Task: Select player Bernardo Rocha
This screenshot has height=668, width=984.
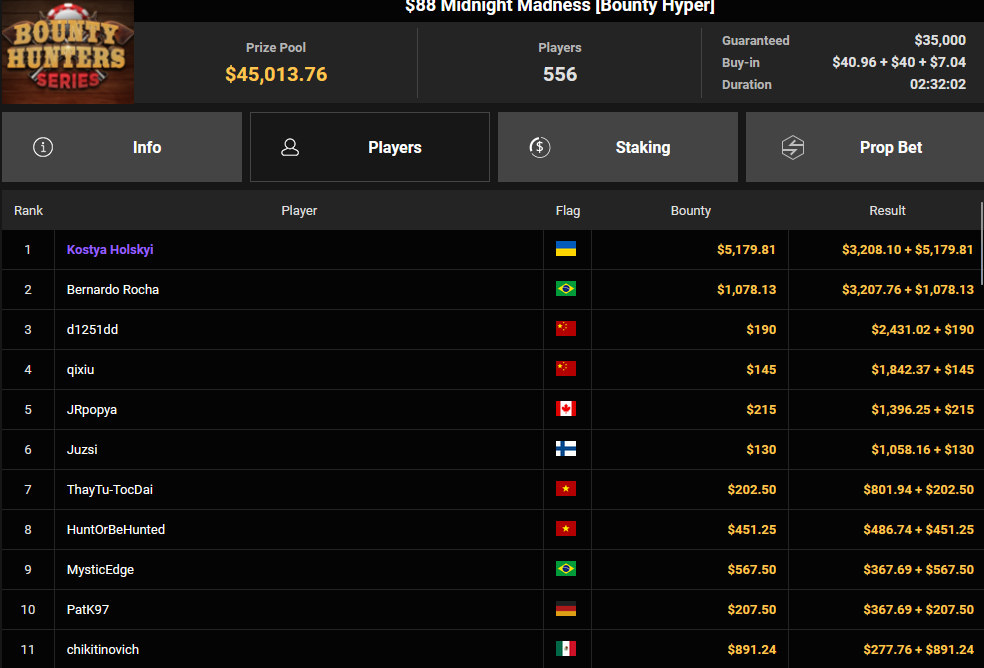Action: pyautogui.click(x=113, y=289)
